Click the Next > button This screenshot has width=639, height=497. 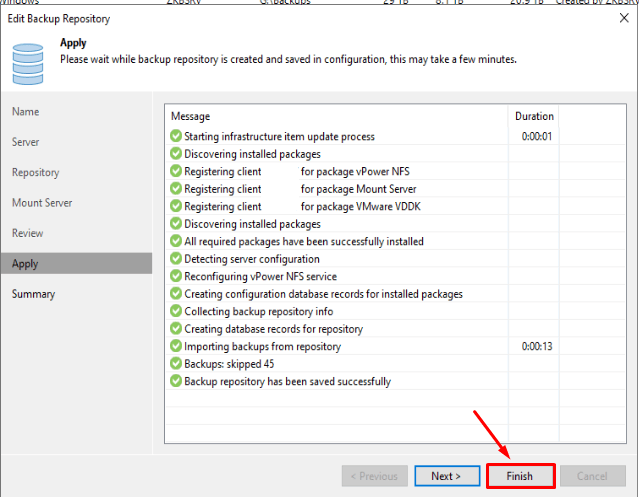tap(445, 476)
